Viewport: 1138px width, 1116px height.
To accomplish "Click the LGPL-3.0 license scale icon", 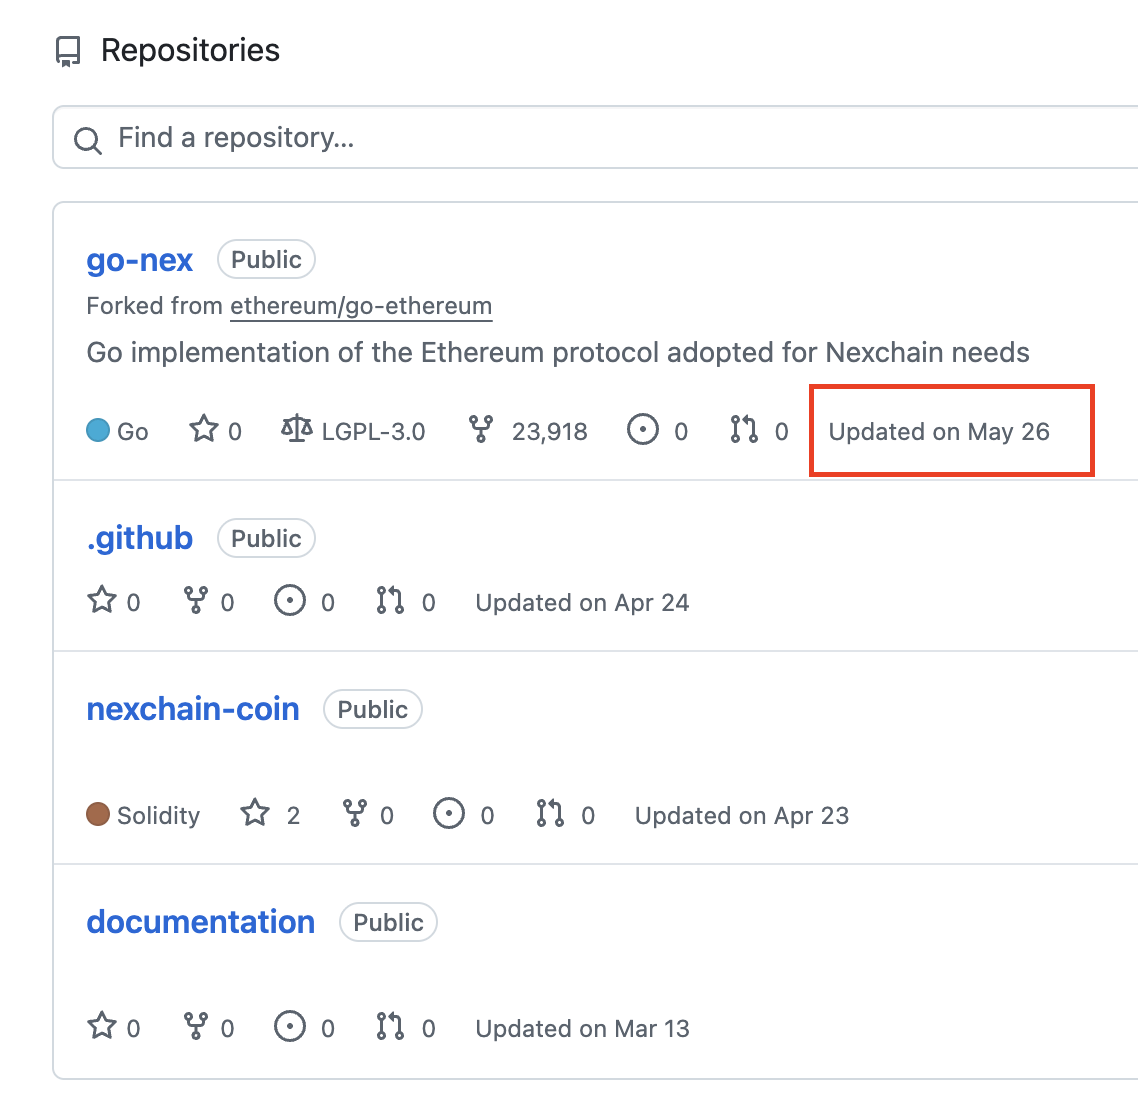I will pos(297,429).
